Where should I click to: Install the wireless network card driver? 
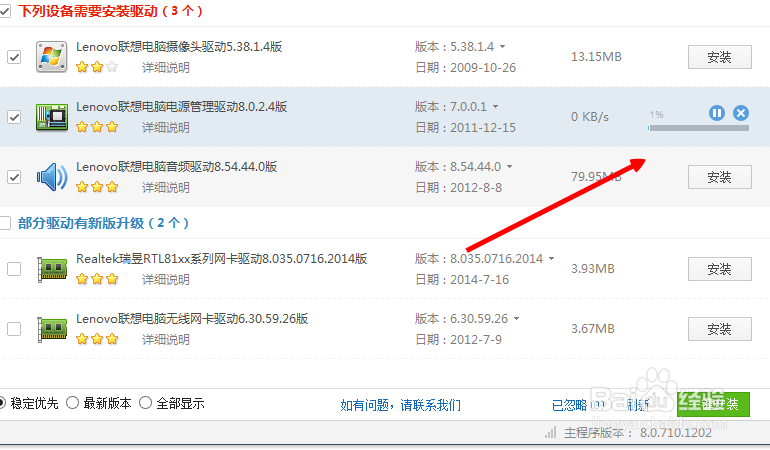719,329
